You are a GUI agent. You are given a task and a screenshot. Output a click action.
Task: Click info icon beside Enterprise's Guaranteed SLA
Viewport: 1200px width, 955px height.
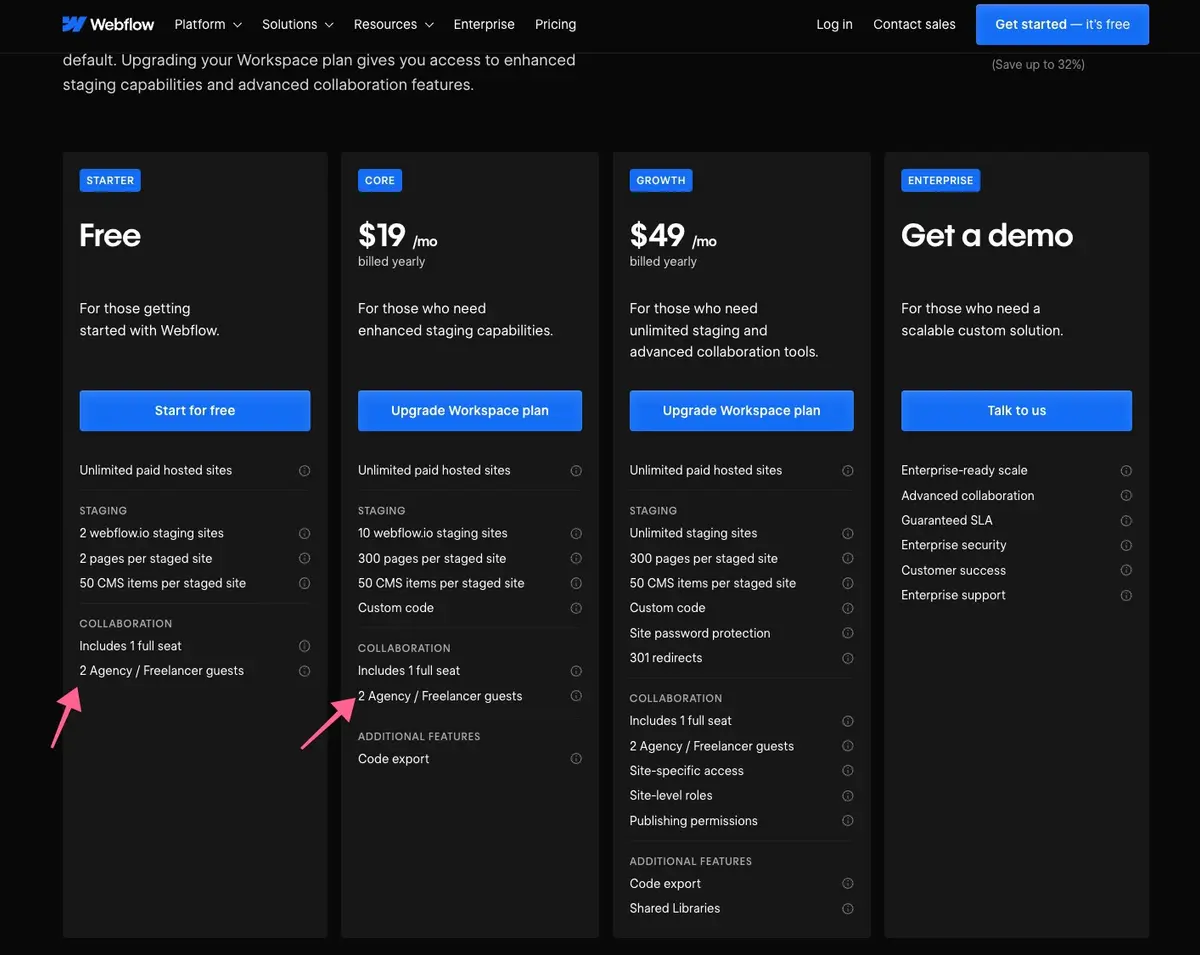point(1126,520)
